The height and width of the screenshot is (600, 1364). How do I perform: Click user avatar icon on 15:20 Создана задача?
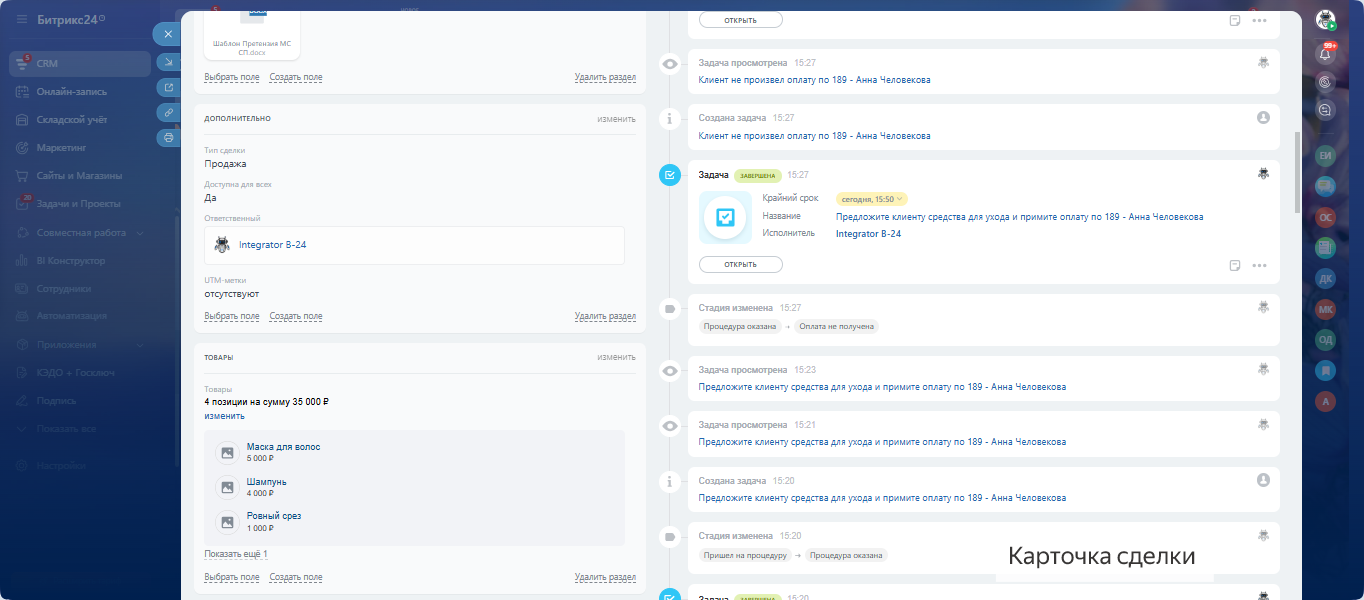pos(1263,480)
